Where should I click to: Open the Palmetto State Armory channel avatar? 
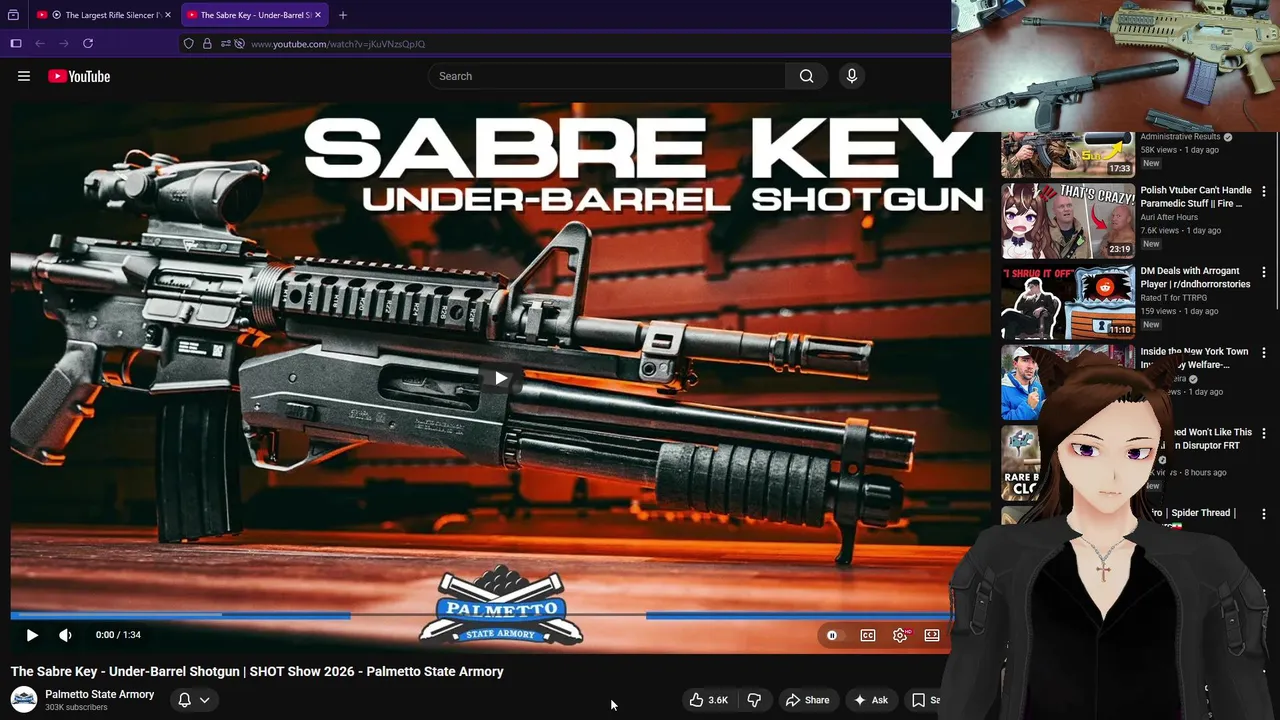click(24, 700)
